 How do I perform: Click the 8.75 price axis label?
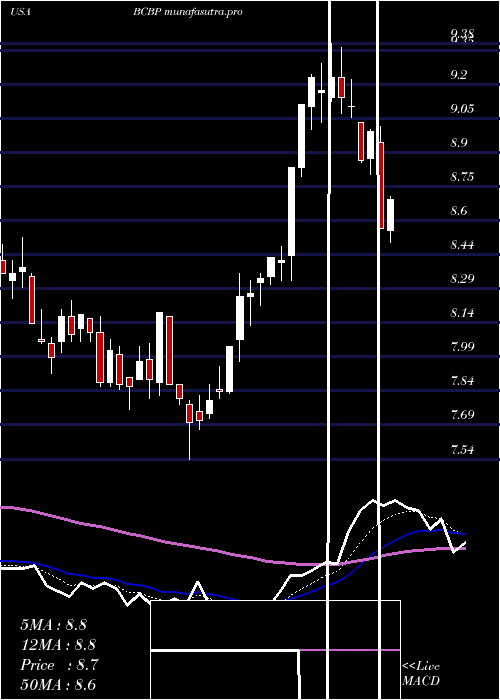[x=462, y=176]
